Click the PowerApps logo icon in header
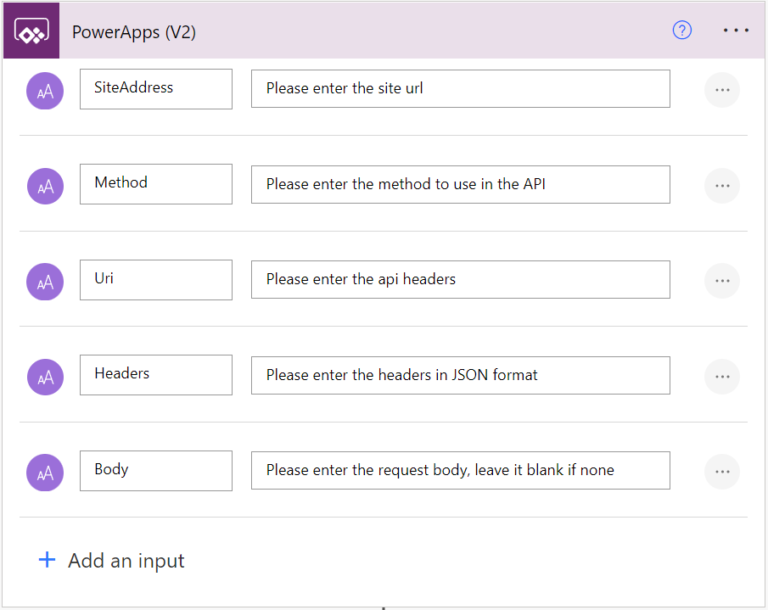 (x=31, y=31)
